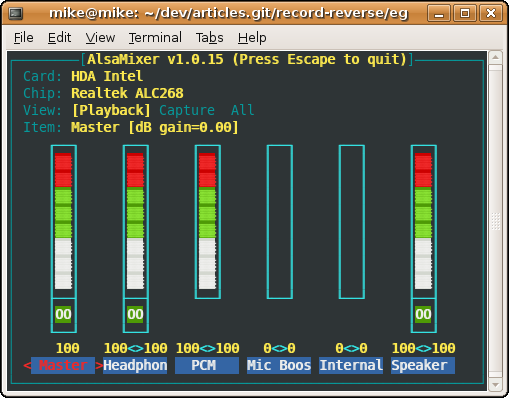Open the Terminal menu

155,38
